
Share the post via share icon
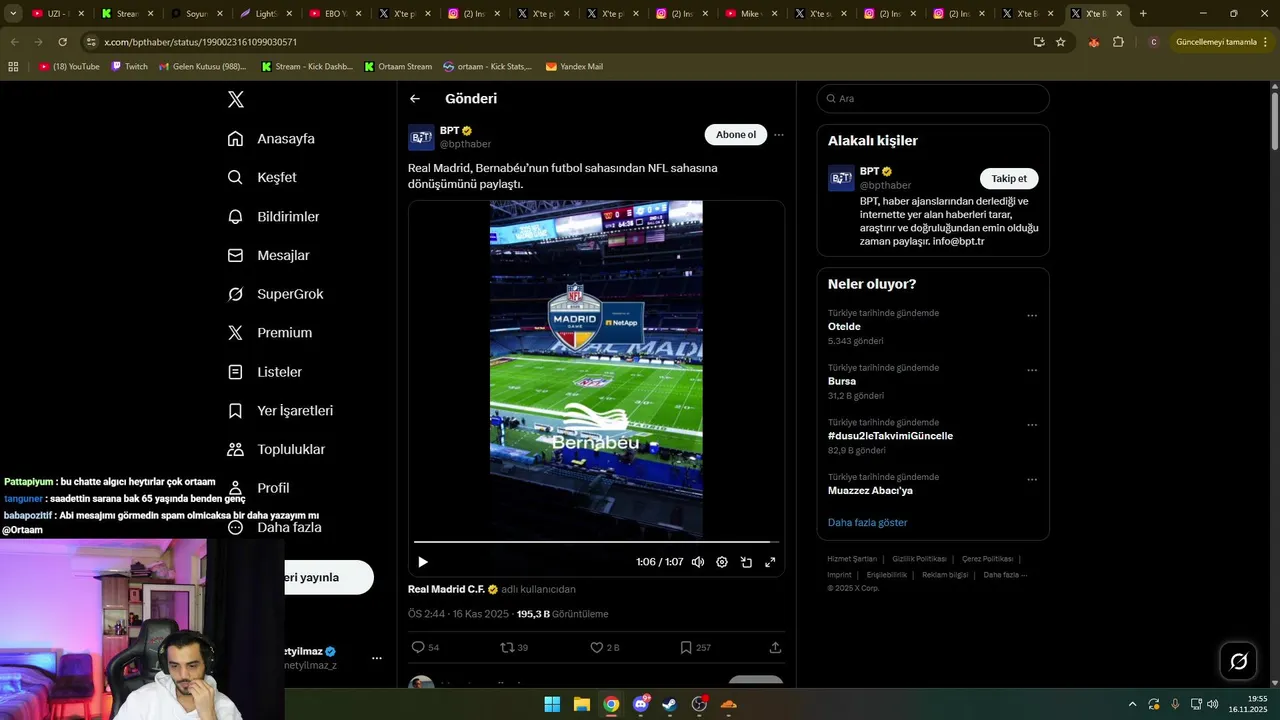point(775,647)
